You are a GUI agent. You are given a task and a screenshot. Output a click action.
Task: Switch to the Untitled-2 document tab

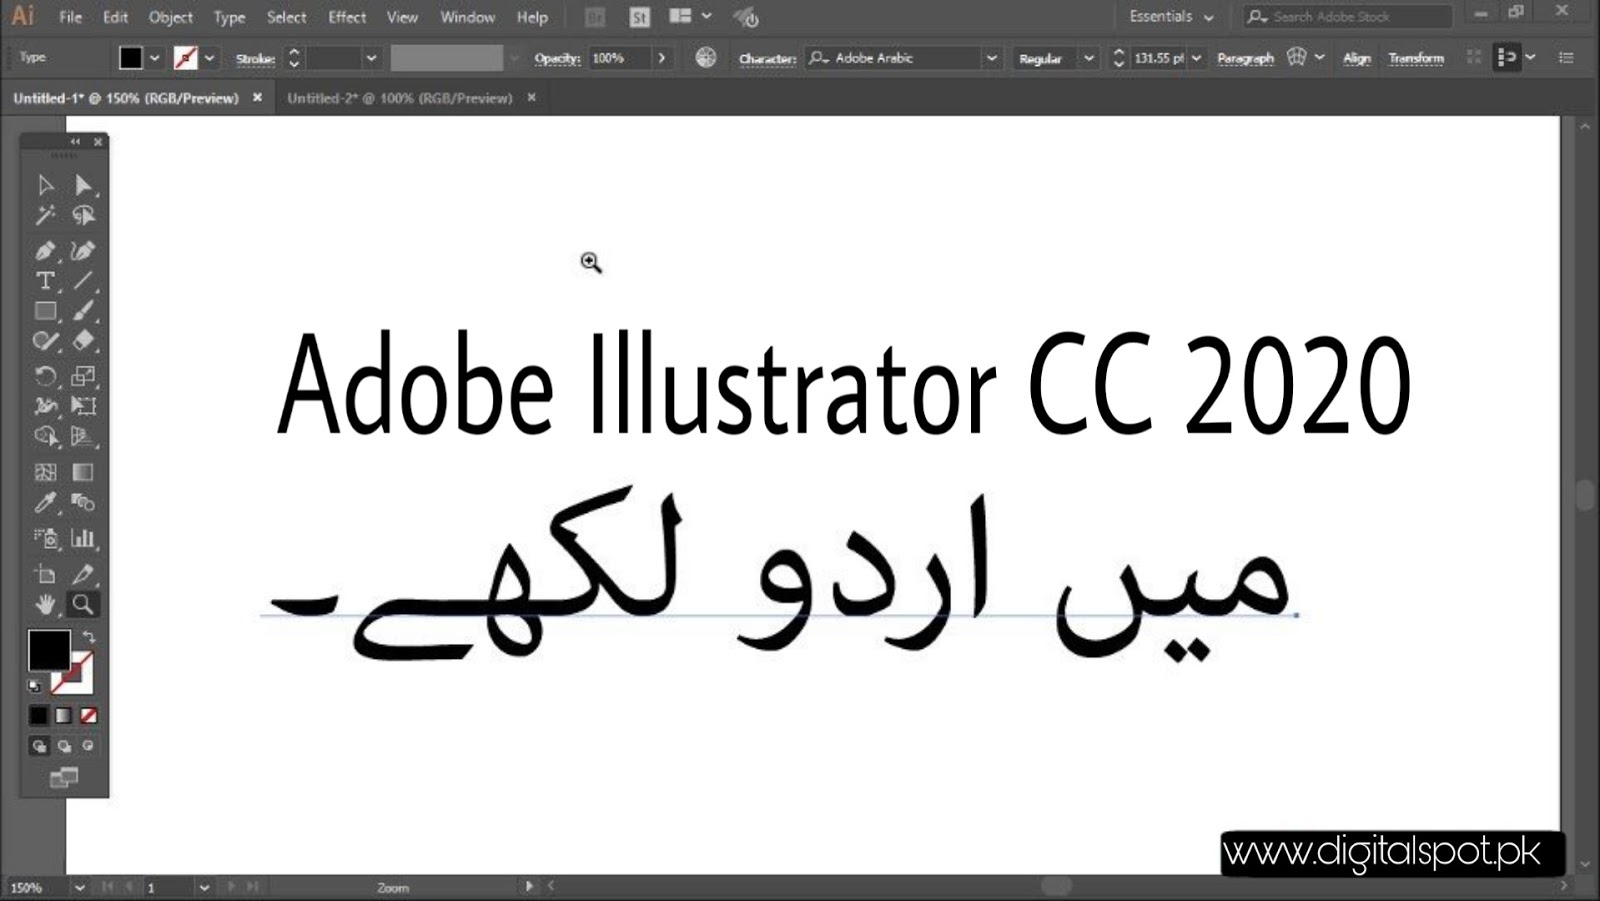click(400, 98)
